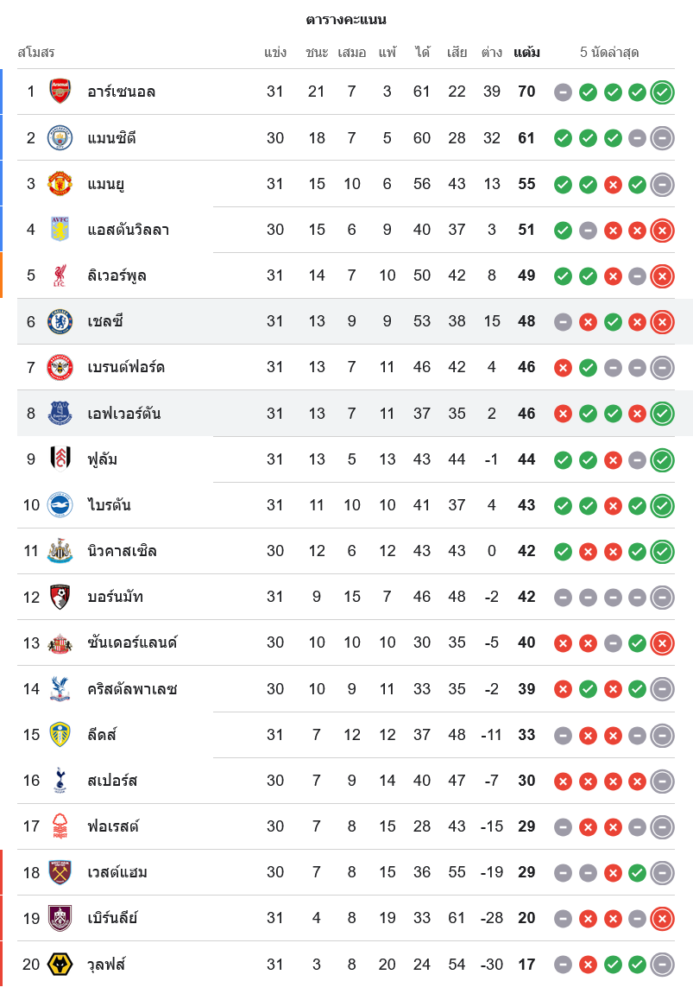Click Arsenal's latest match win indicator
This screenshot has width=693, height=1000.
(x=661, y=93)
